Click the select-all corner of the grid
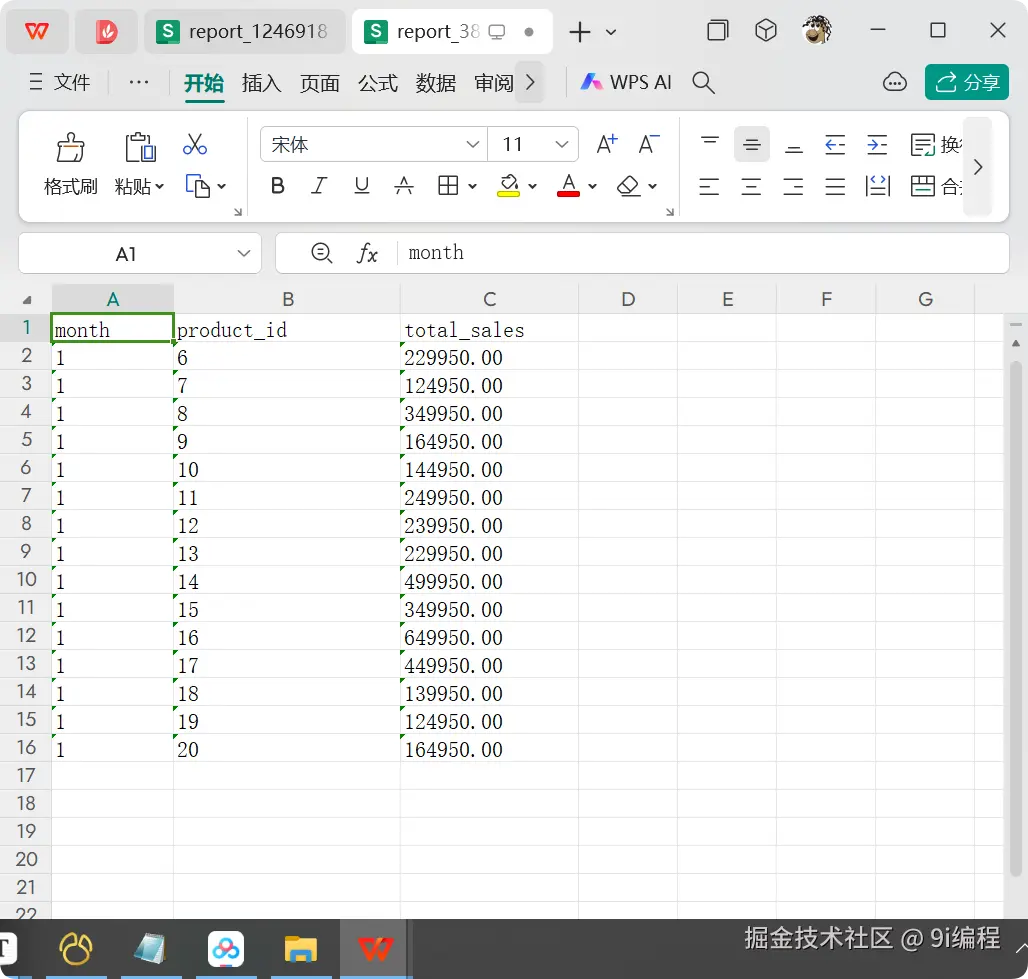 [26, 300]
